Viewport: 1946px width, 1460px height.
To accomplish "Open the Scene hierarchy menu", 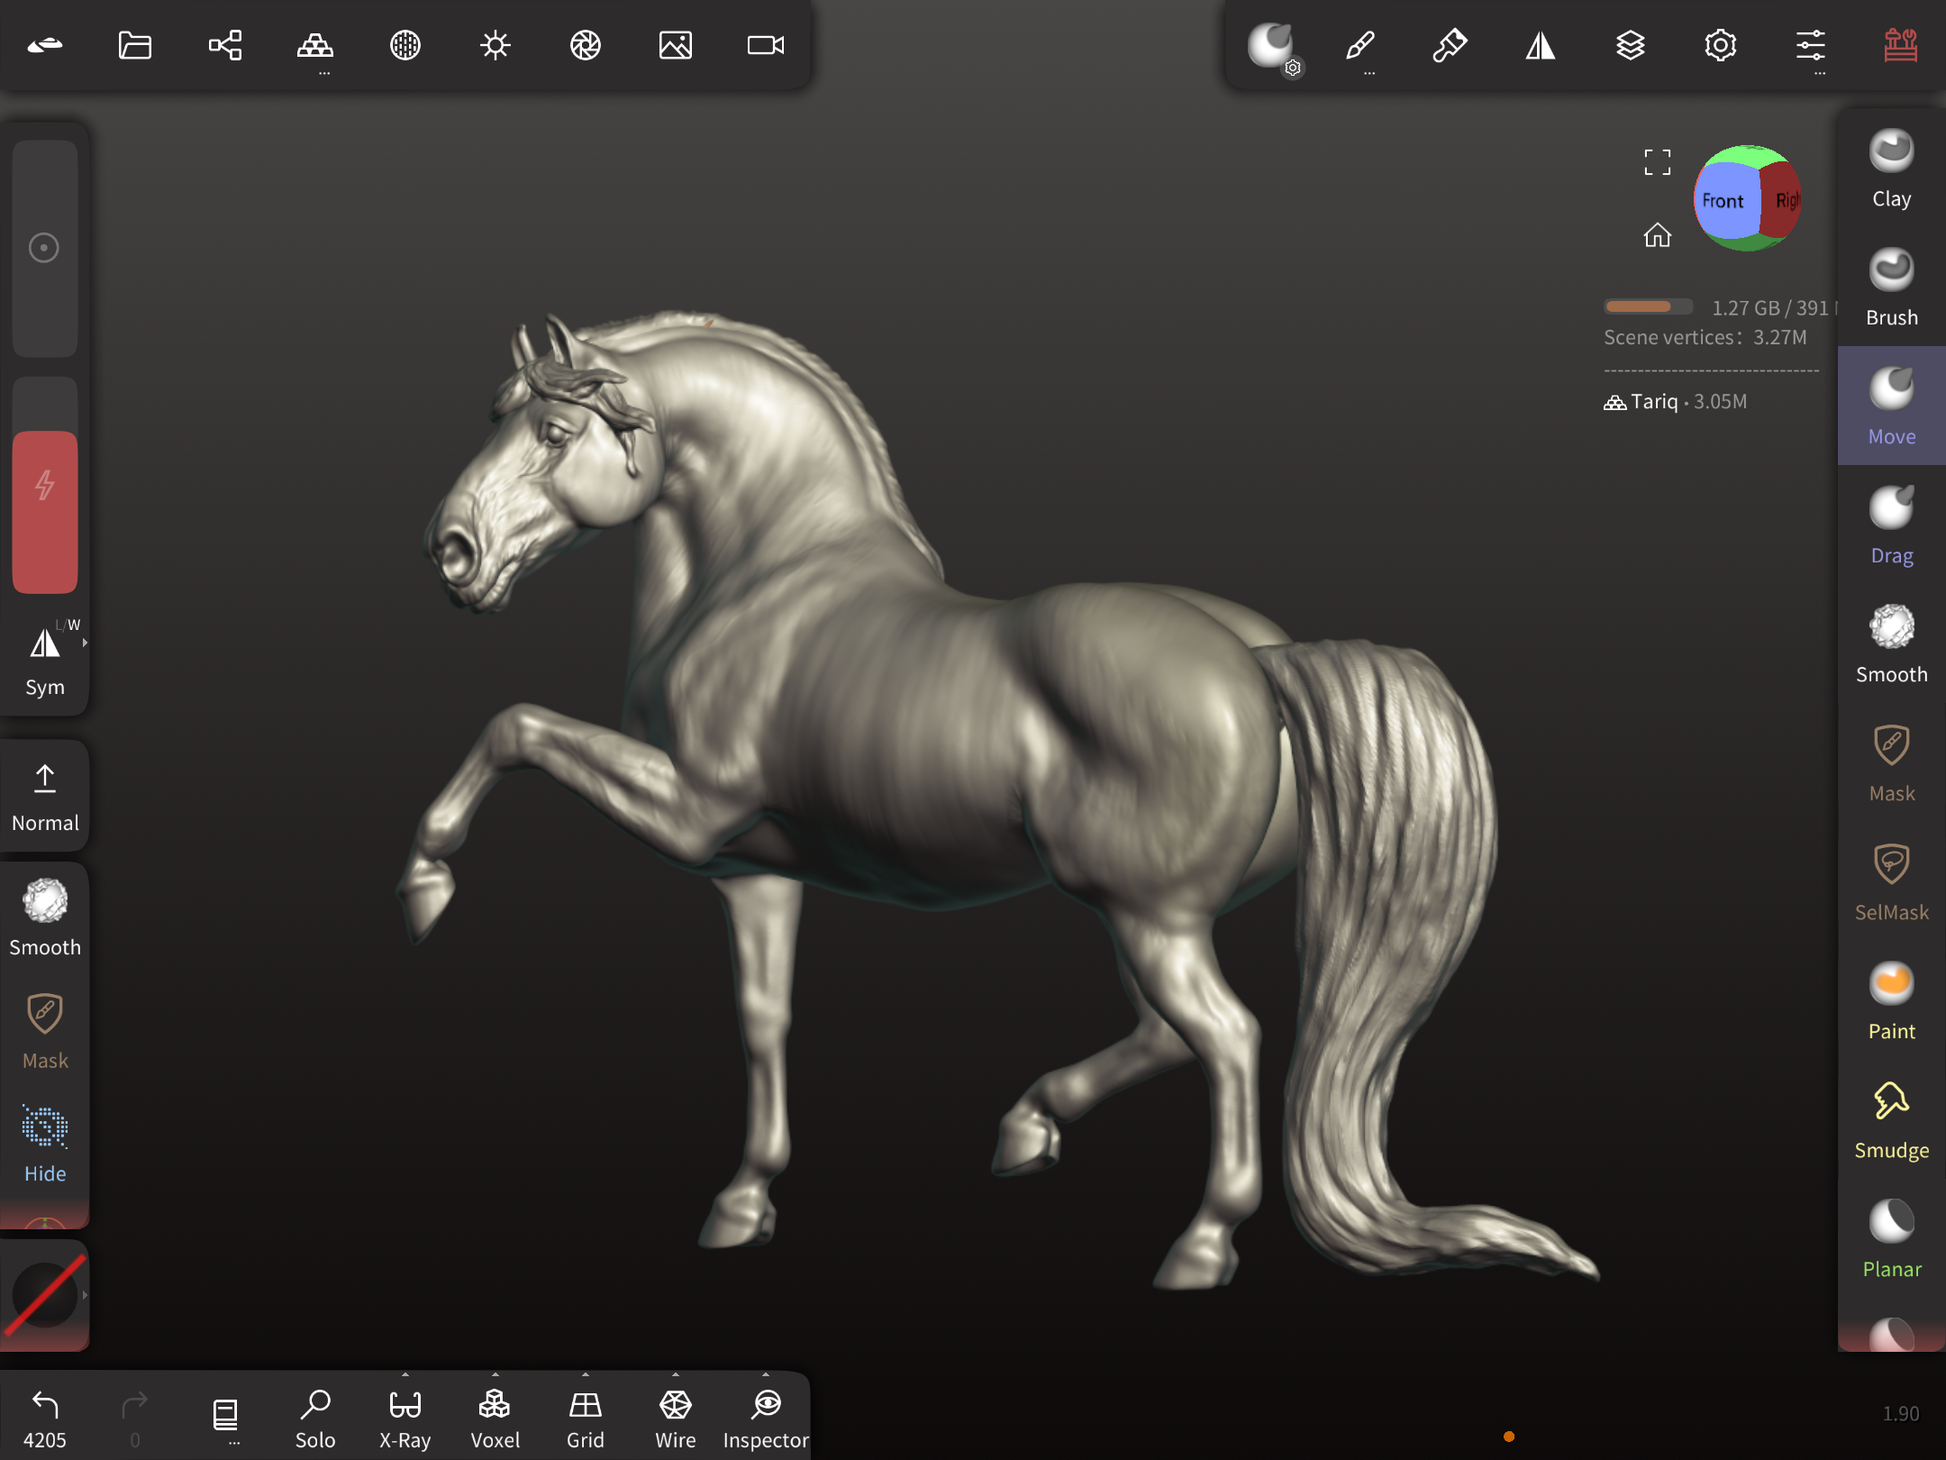I will [225, 45].
